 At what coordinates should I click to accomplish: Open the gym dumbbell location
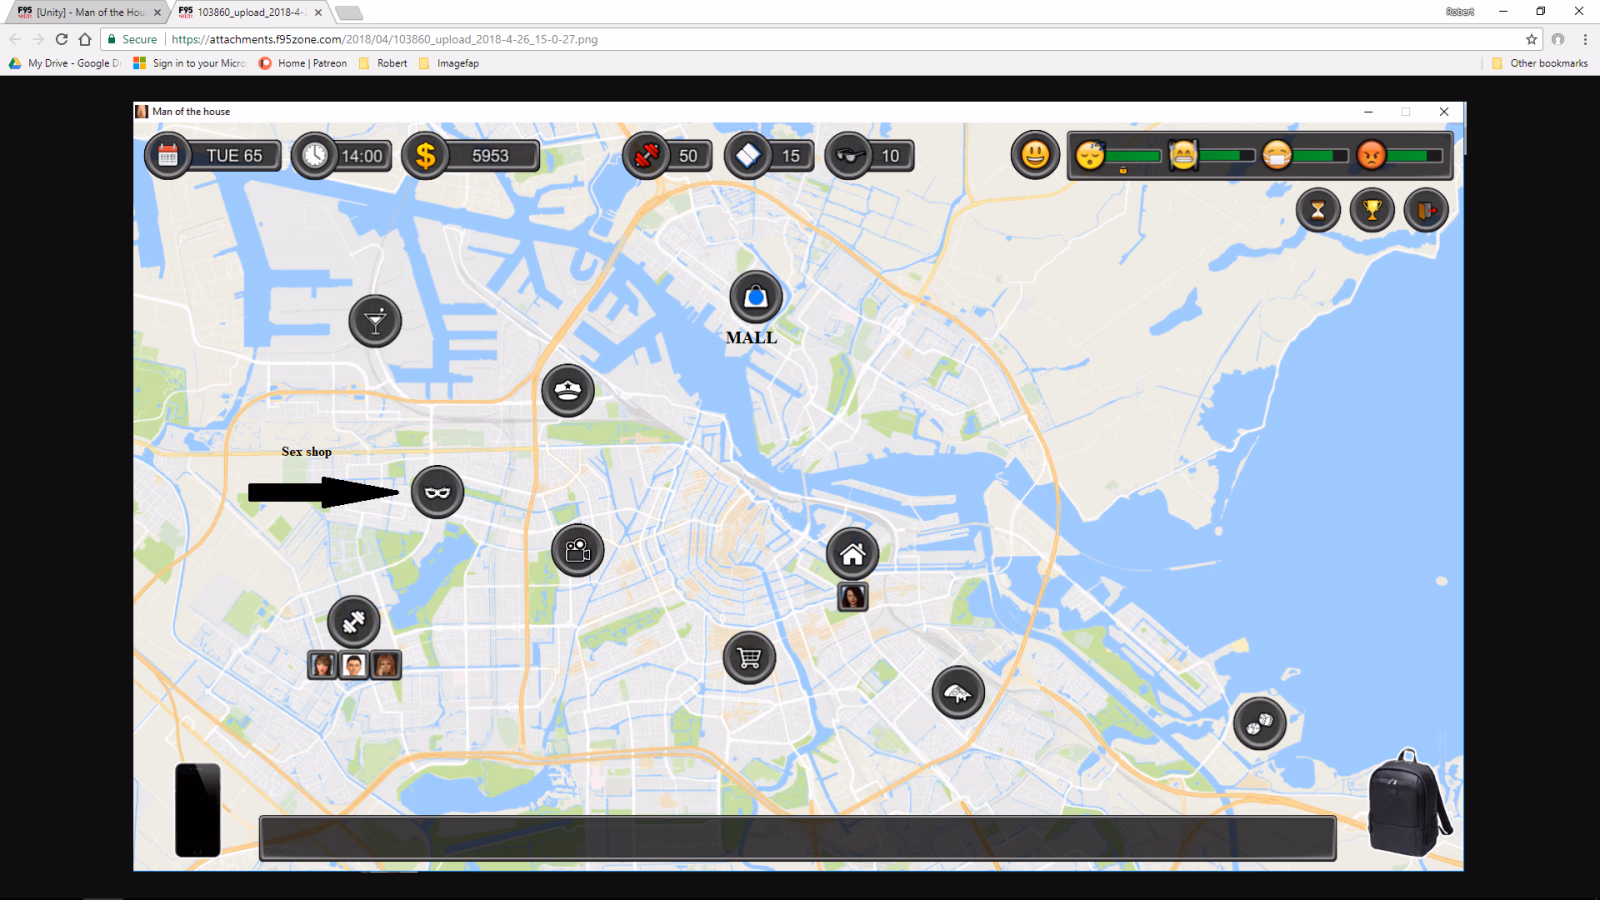point(354,621)
